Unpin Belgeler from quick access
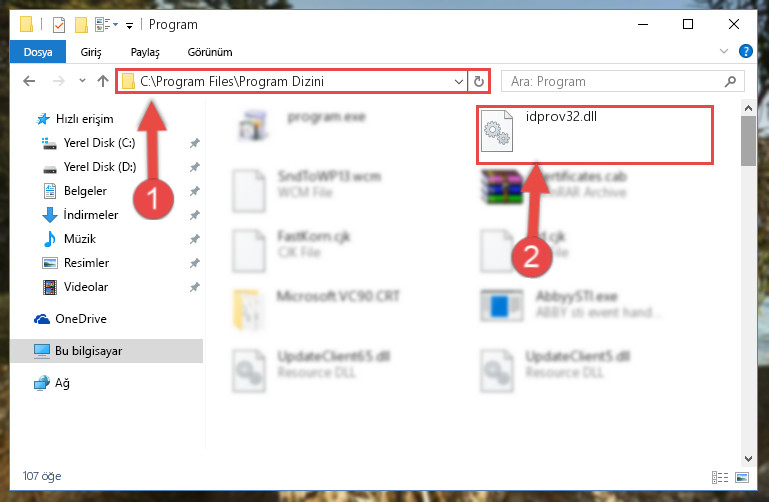 pyautogui.click(x=195, y=191)
